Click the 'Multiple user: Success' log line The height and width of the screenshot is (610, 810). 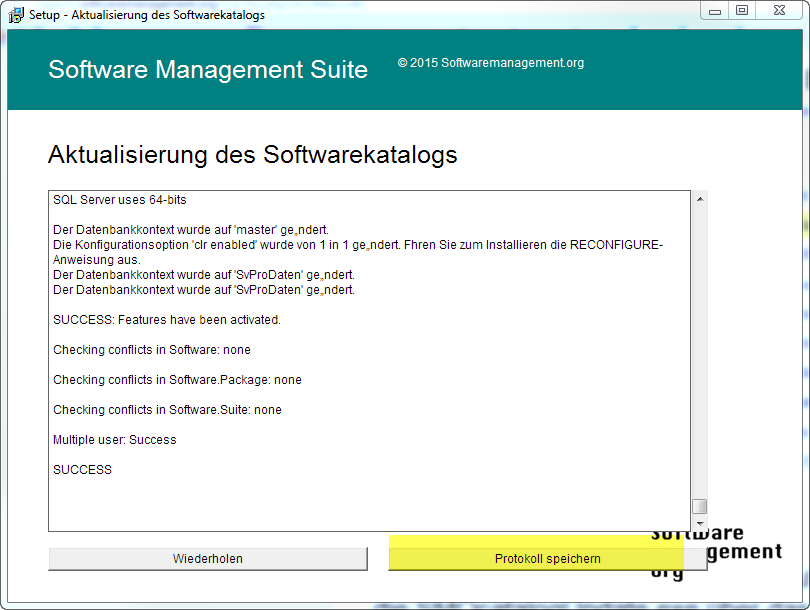pos(114,440)
